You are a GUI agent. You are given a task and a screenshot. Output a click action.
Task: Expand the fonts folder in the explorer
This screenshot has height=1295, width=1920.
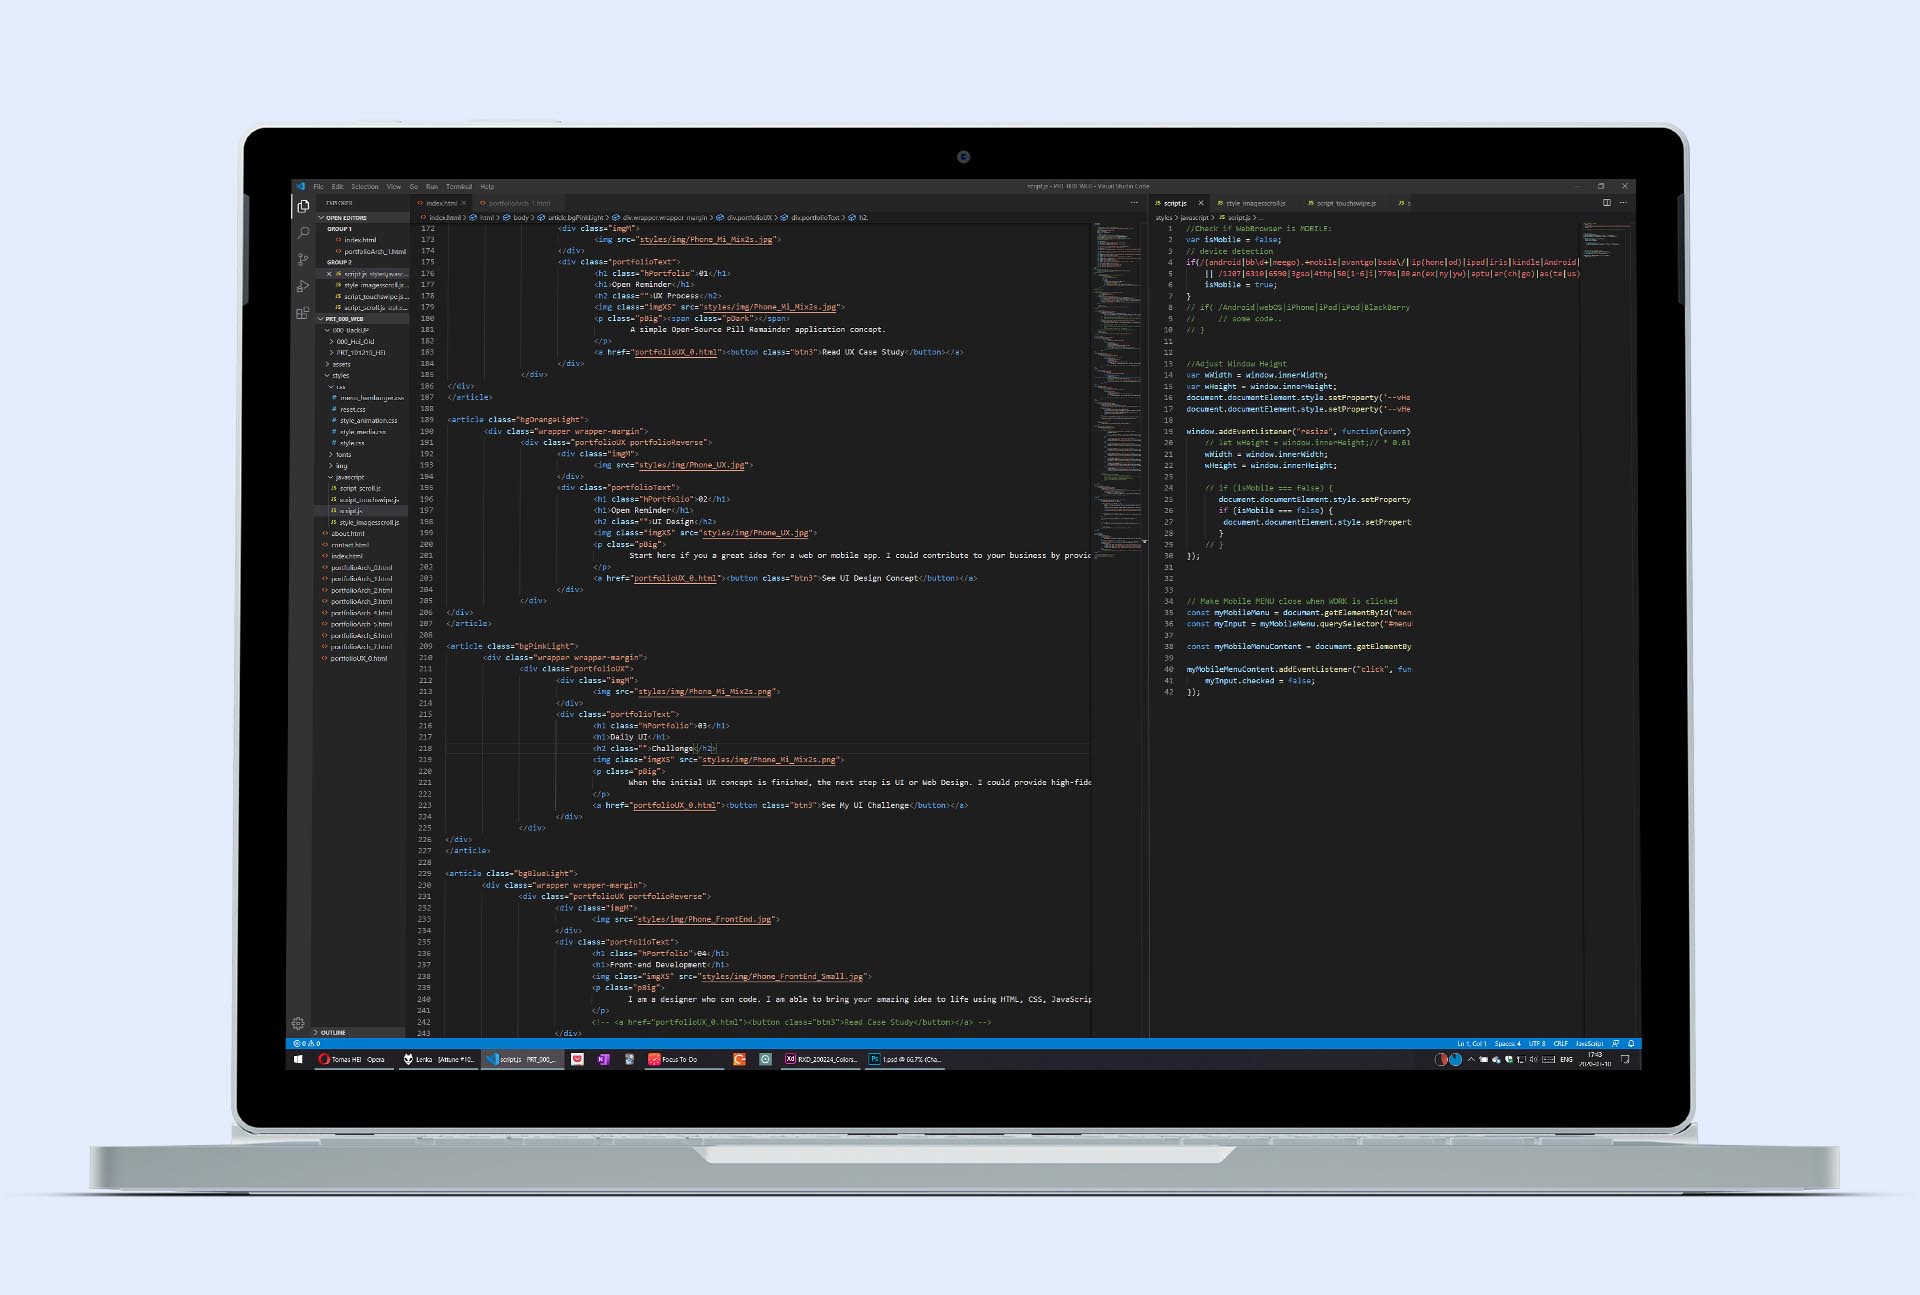(x=343, y=454)
